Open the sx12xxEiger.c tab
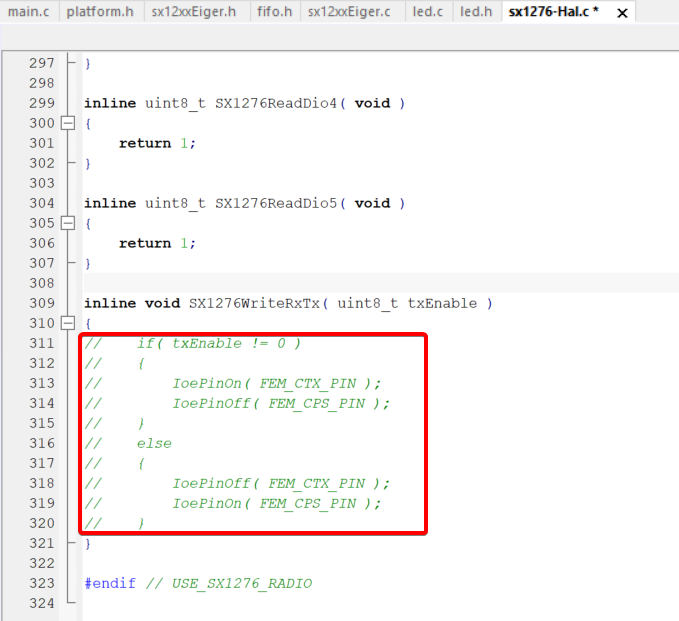679x621 pixels. tap(349, 12)
